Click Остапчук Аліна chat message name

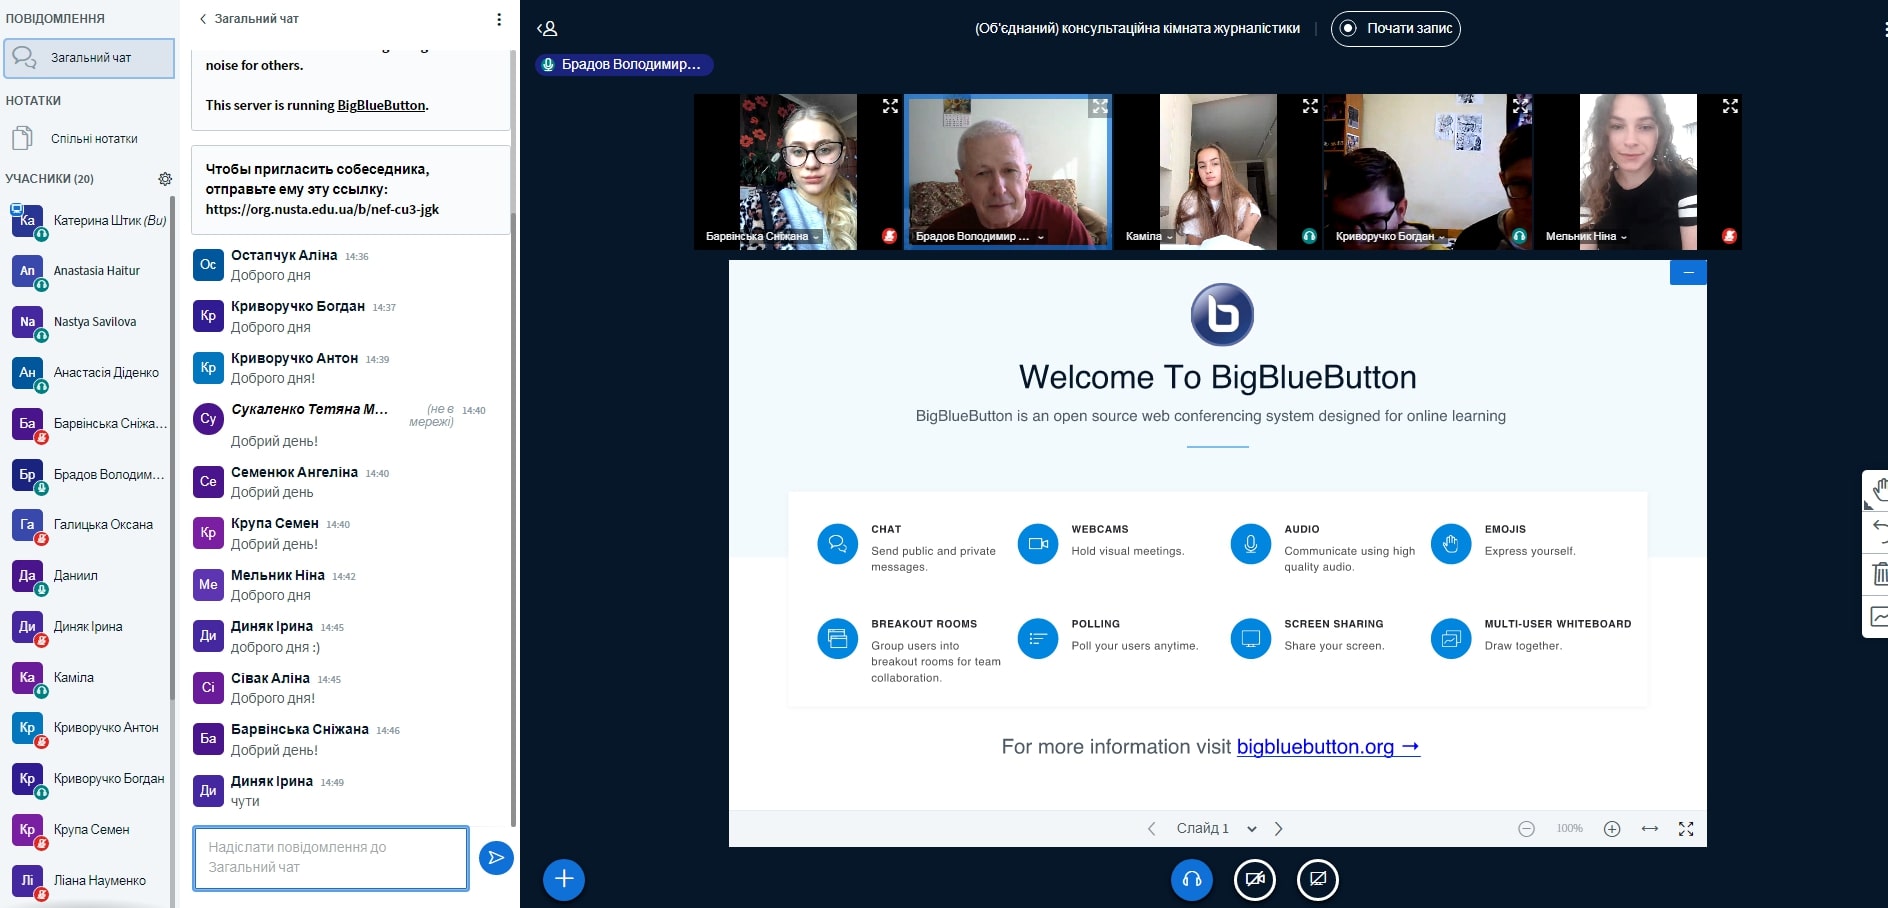tap(284, 255)
